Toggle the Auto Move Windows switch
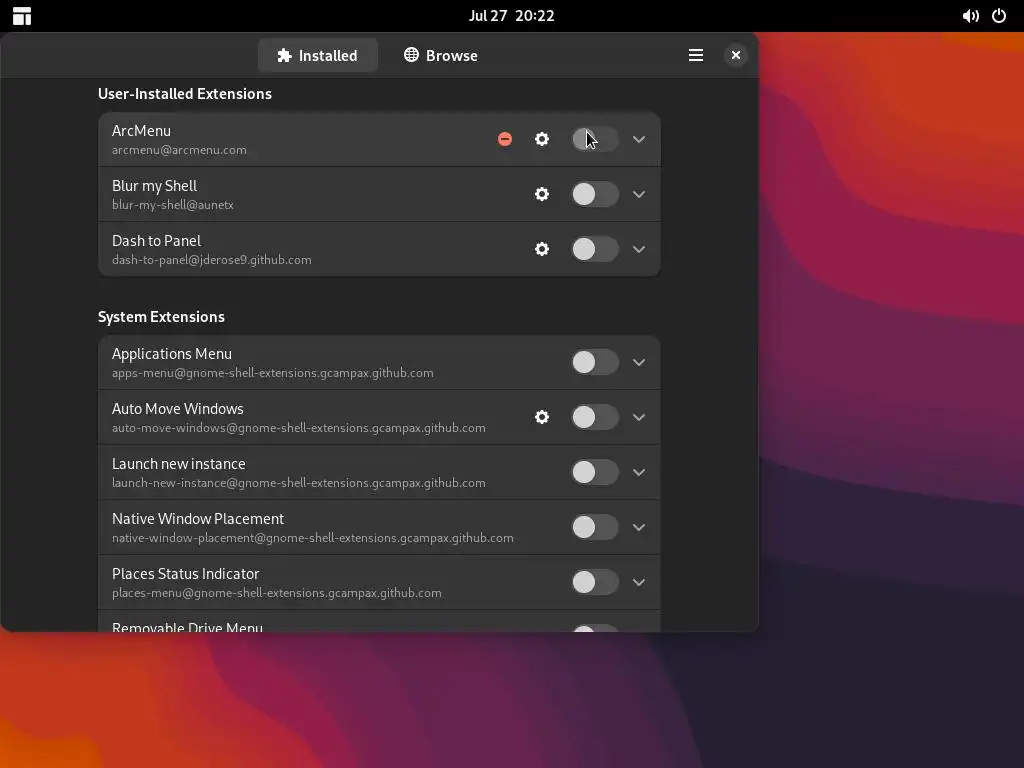 (595, 417)
